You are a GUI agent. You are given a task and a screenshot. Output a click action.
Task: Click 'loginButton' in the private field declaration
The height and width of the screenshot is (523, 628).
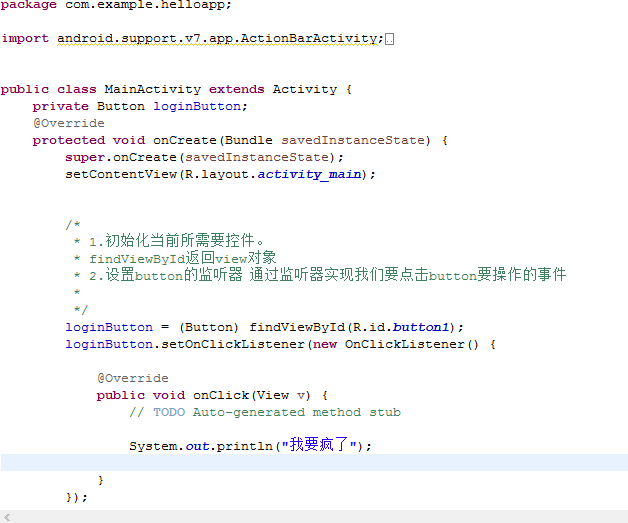[197, 107]
